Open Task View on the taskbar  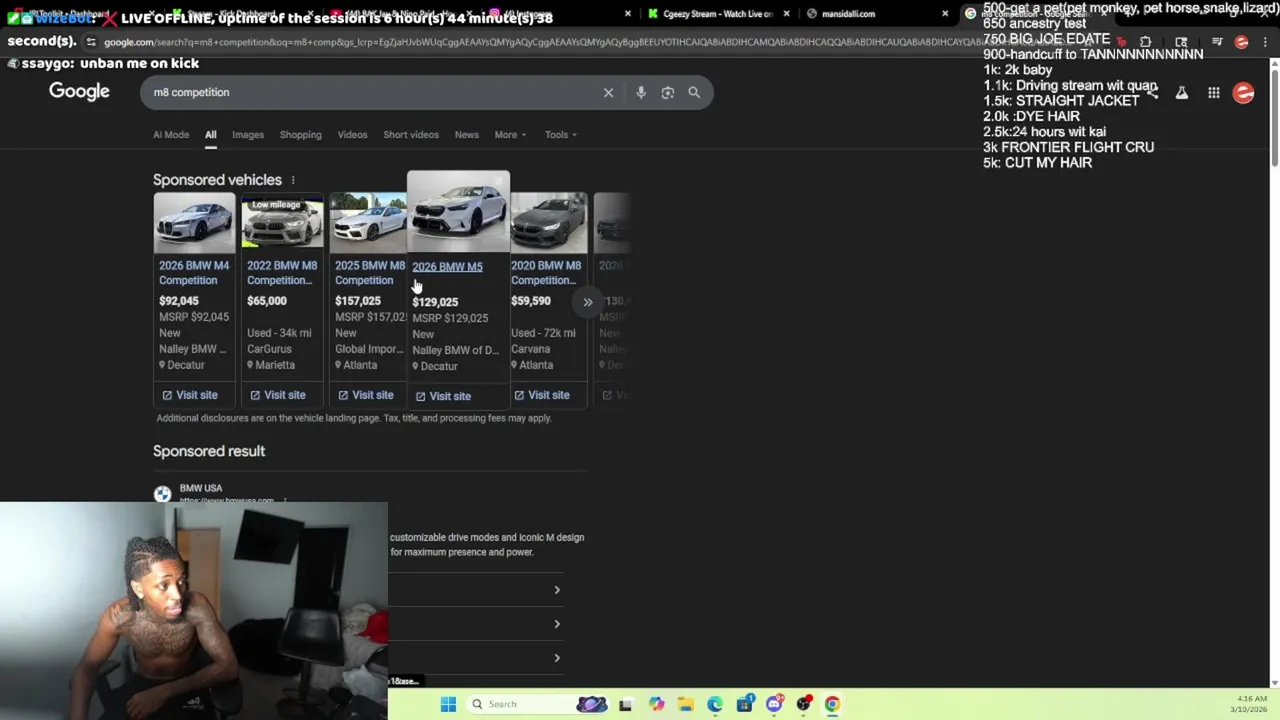625,704
